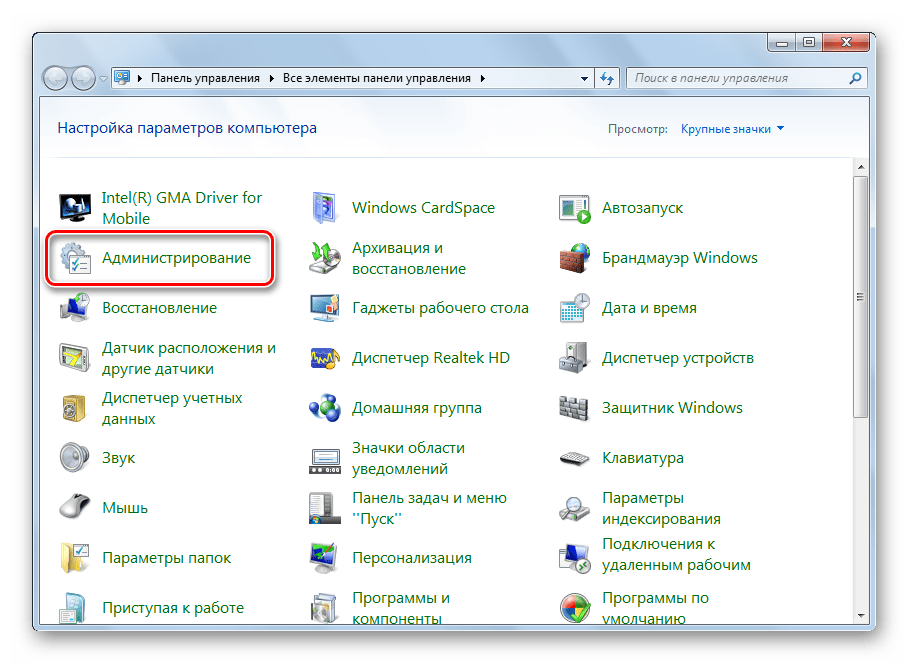Screen dimensions: 909x664
Task: Expand the Крупные значки view dropdown
Action: pos(732,129)
